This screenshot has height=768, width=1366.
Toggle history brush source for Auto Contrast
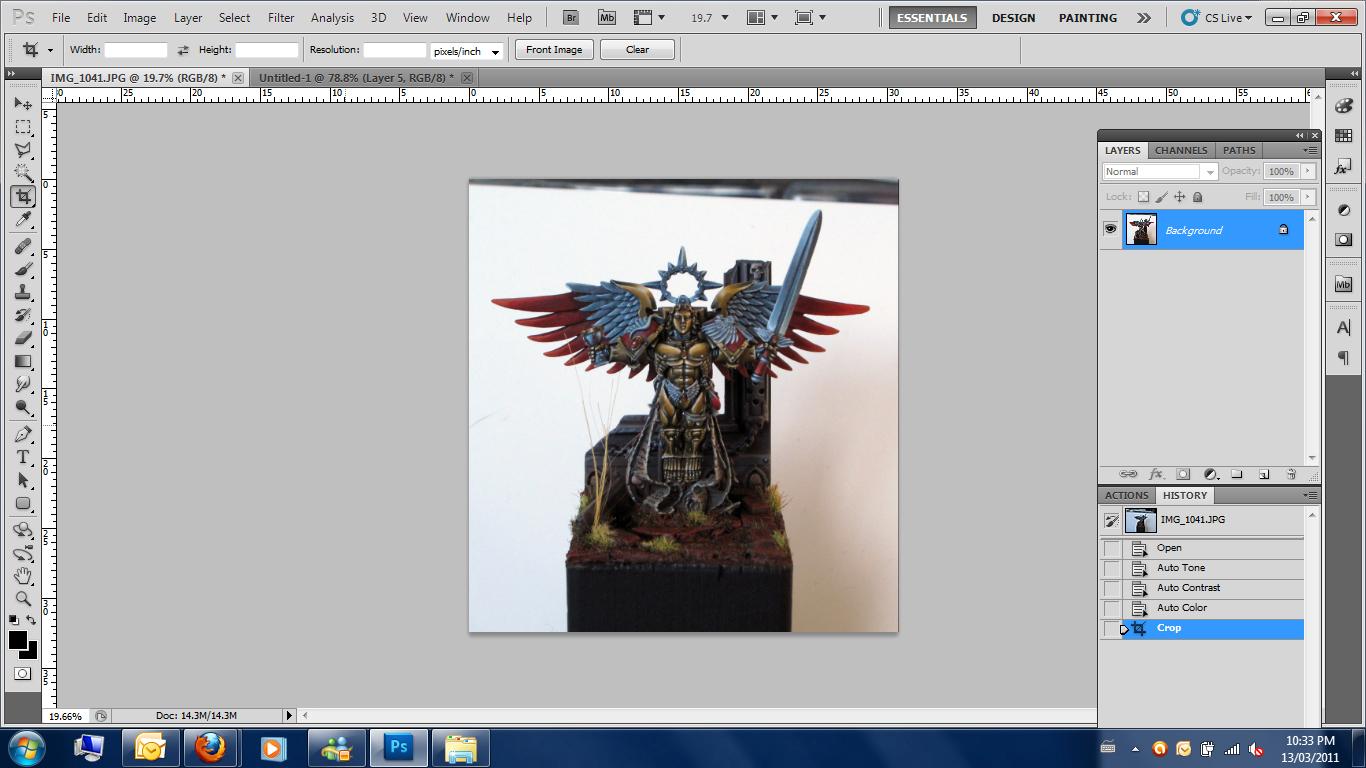[x=1111, y=588]
